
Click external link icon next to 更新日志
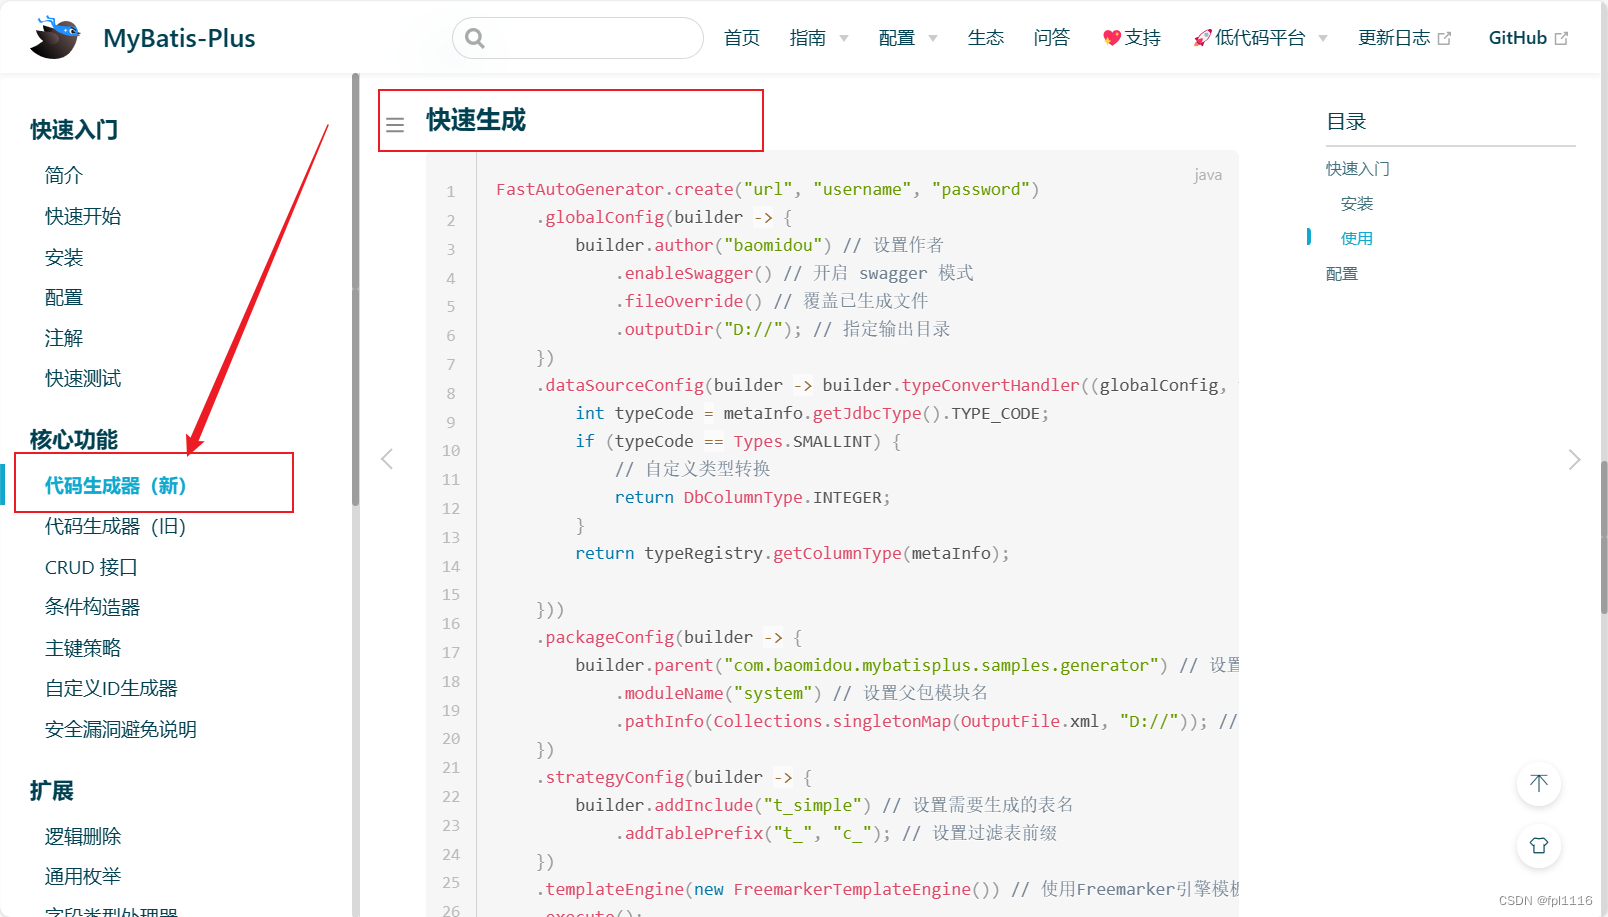point(1444,38)
